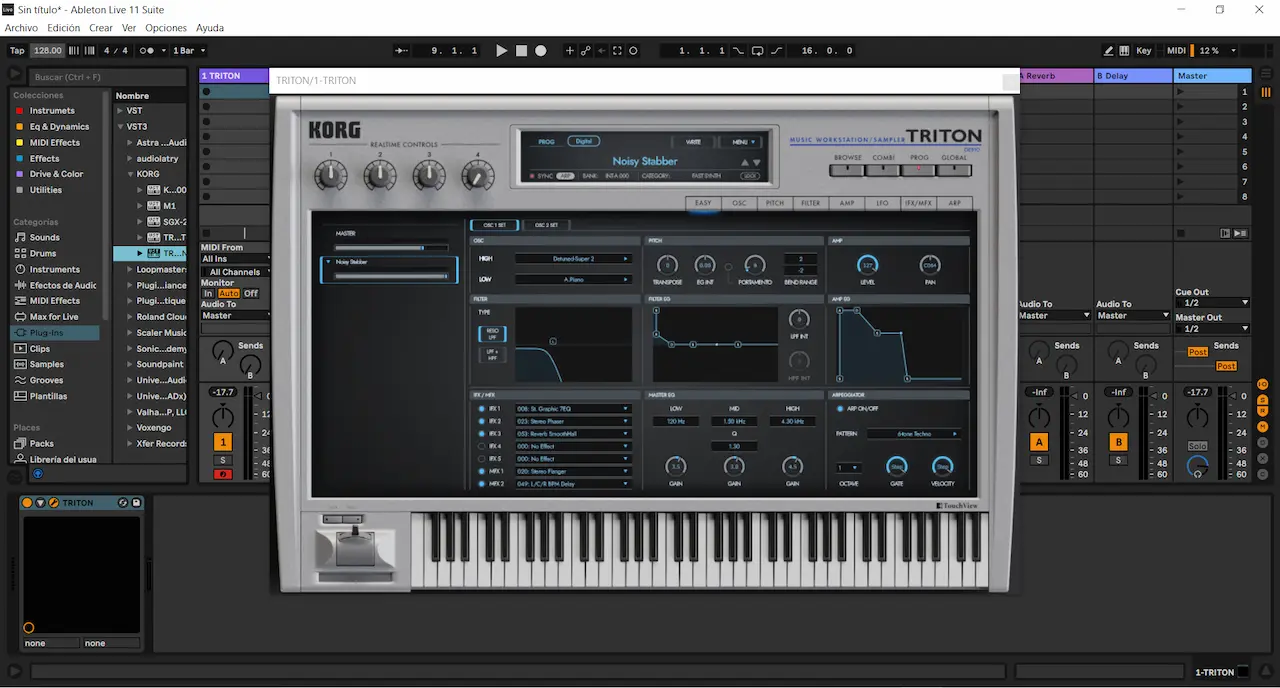Image resolution: width=1280 pixels, height=688 pixels.
Task: Click the Session Record circle button
Action: point(633,50)
